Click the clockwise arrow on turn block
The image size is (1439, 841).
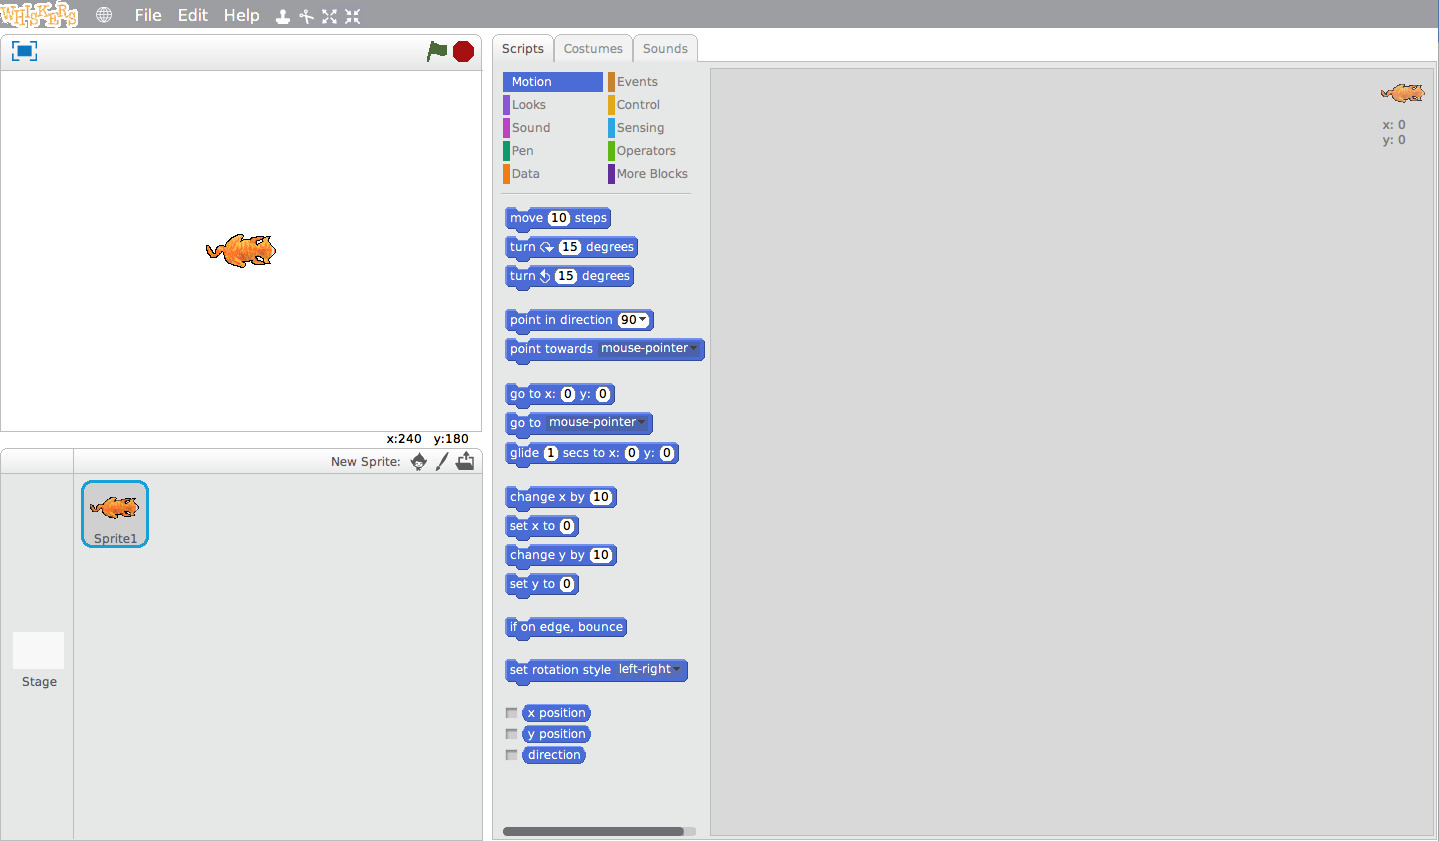[x=547, y=247]
